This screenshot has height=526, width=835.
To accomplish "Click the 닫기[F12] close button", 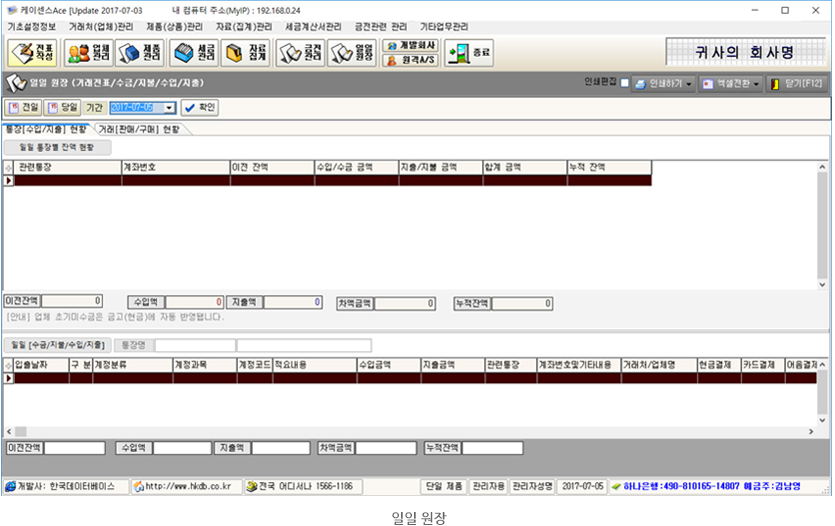I will [796, 84].
